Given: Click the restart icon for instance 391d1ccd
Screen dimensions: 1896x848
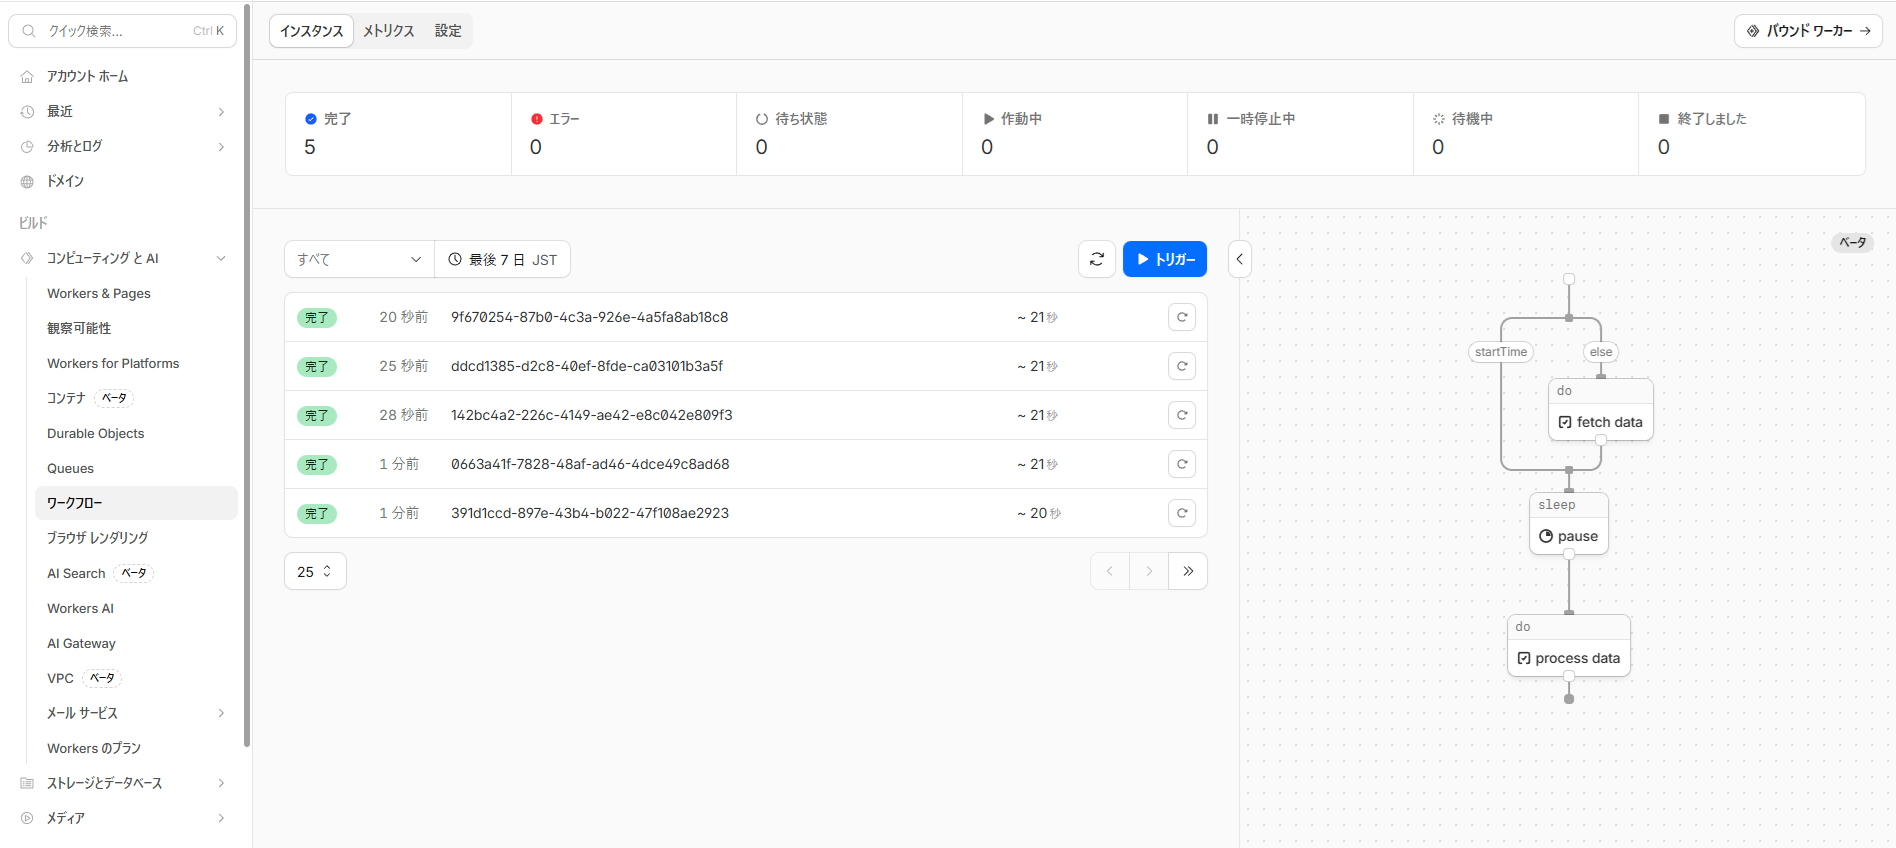Looking at the screenshot, I should (x=1181, y=513).
